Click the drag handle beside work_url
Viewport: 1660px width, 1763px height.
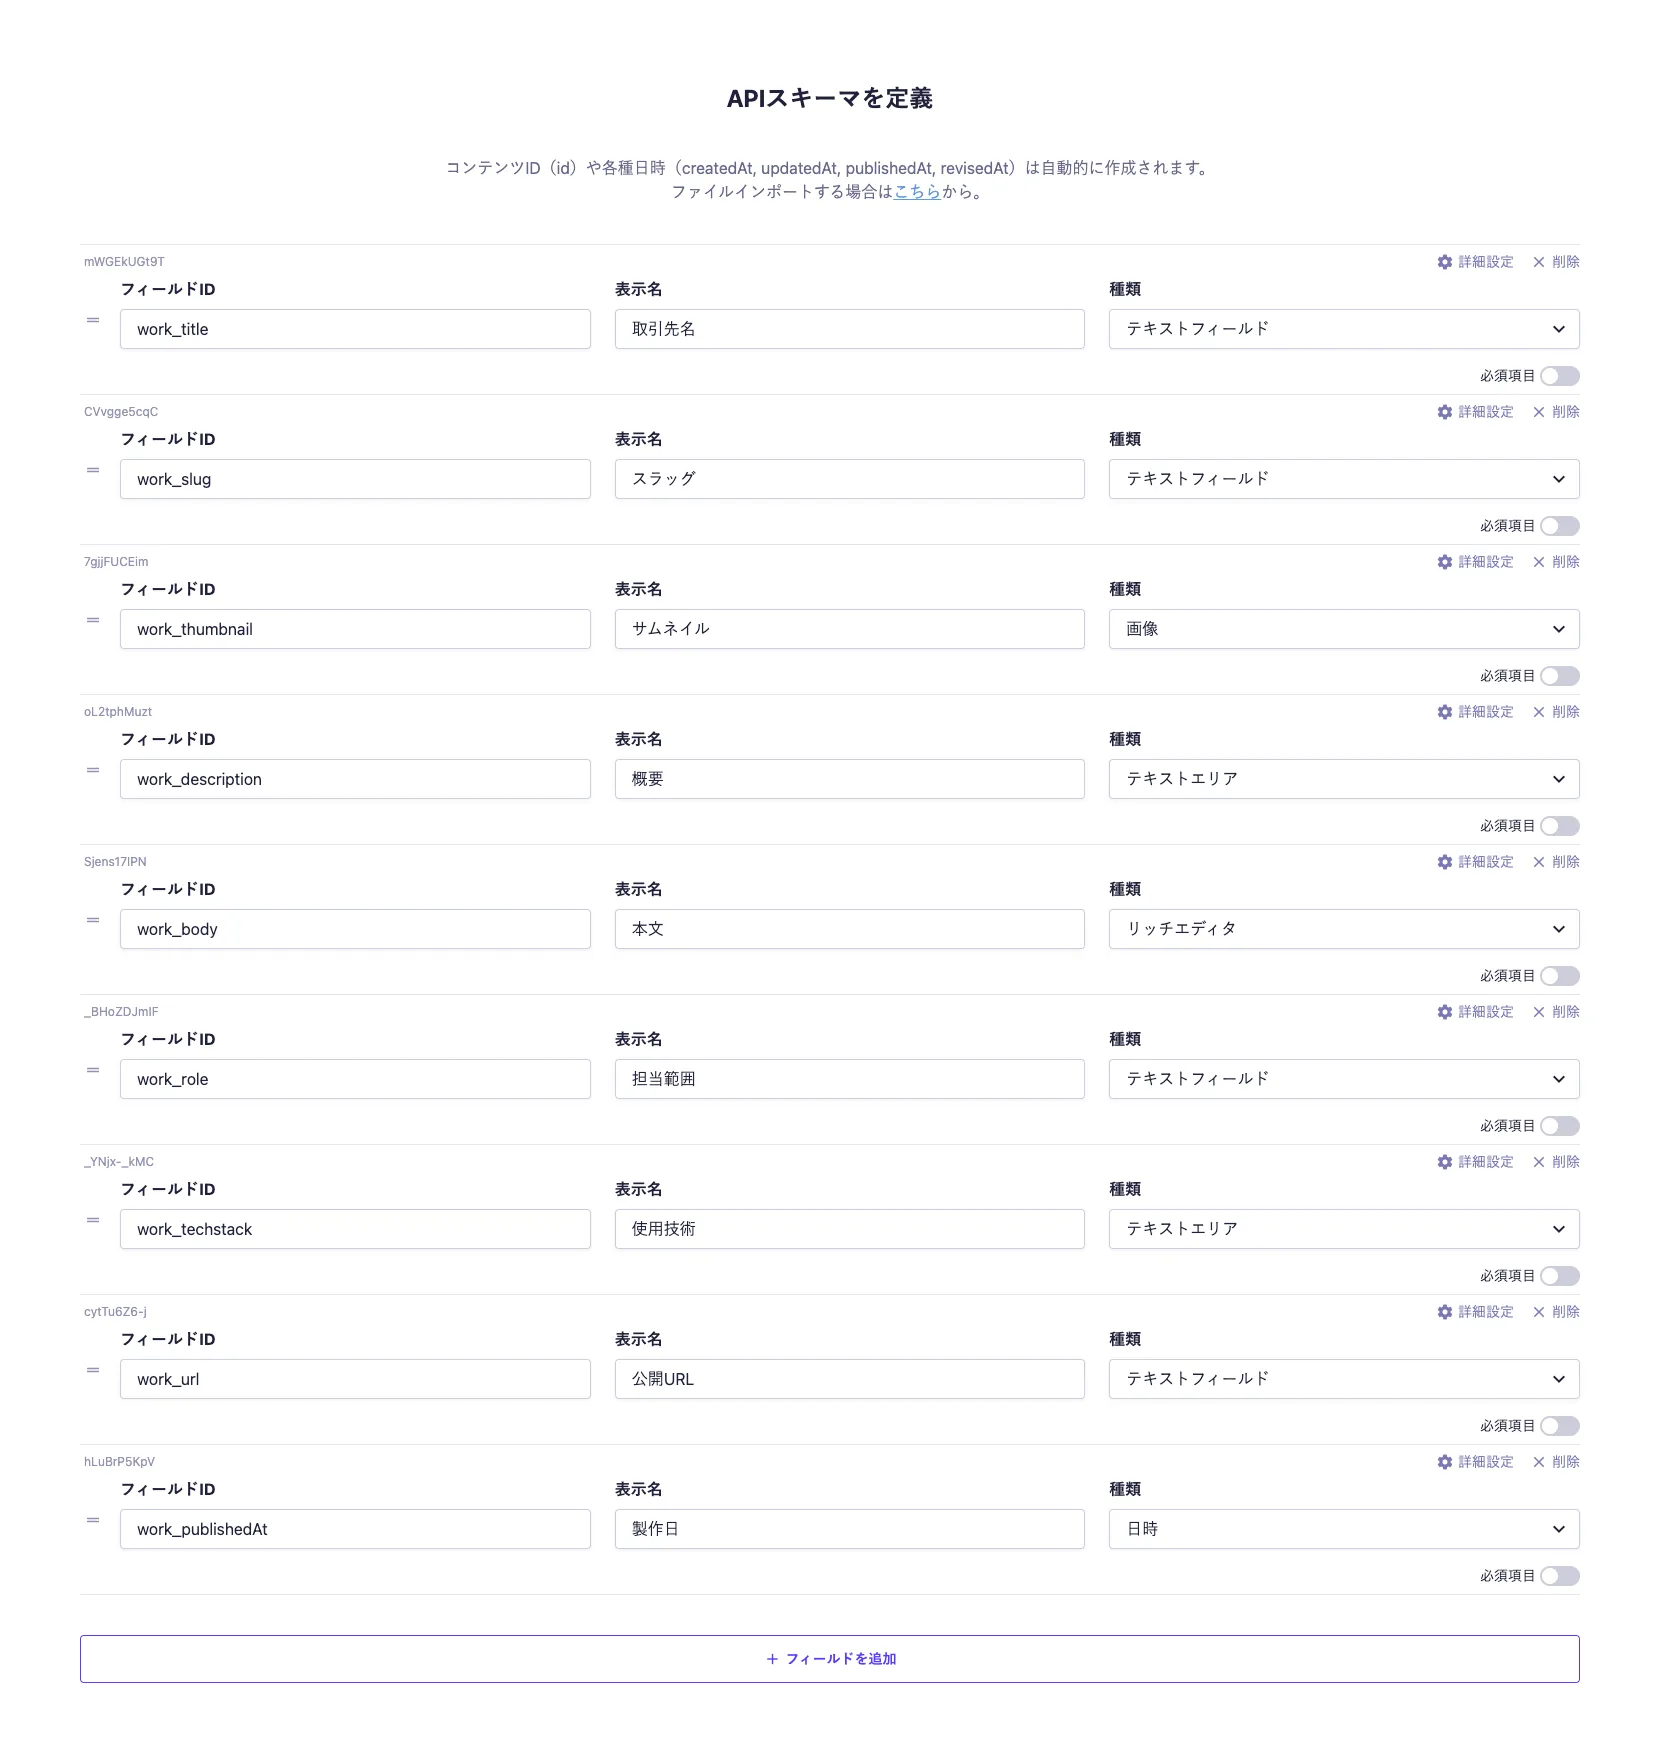coord(93,1370)
